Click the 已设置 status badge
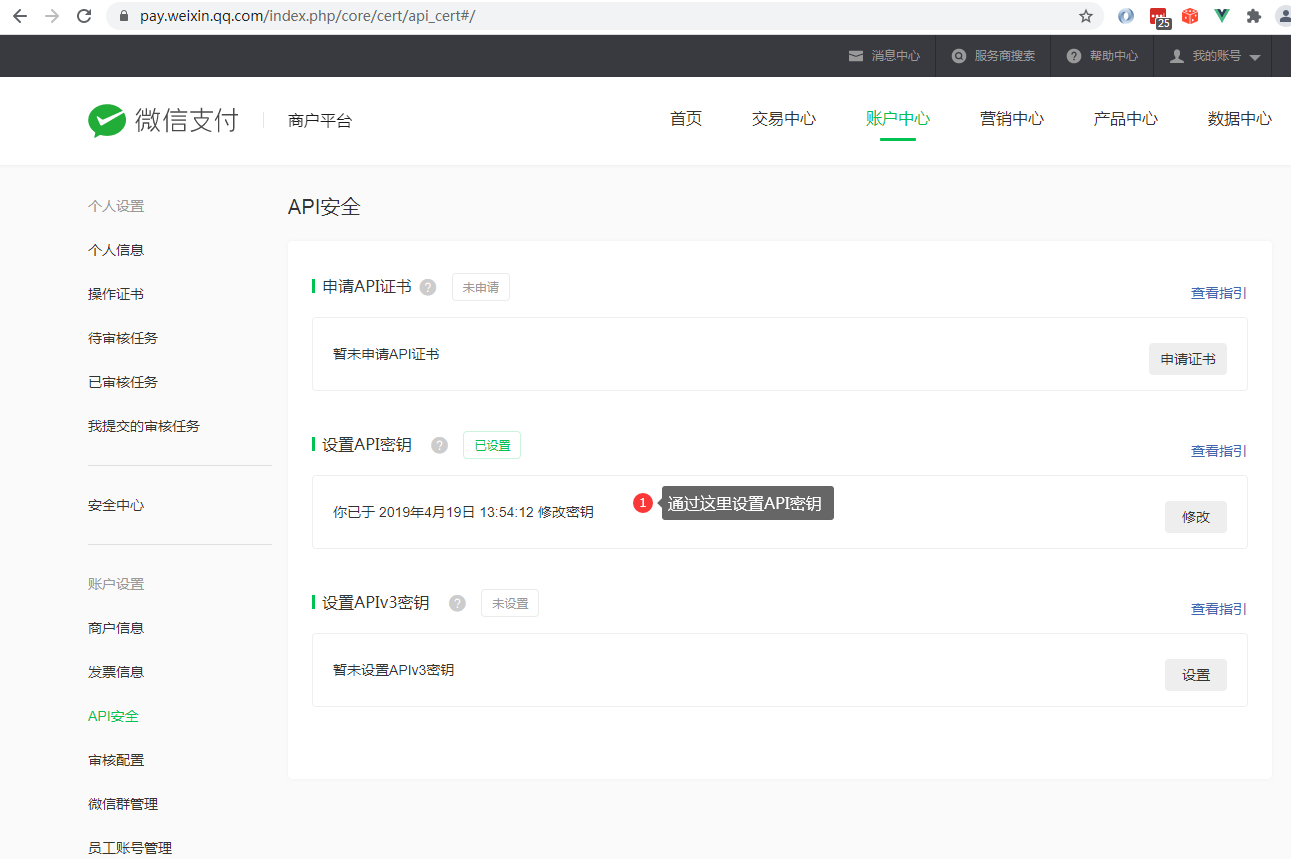 click(x=492, y=445)
